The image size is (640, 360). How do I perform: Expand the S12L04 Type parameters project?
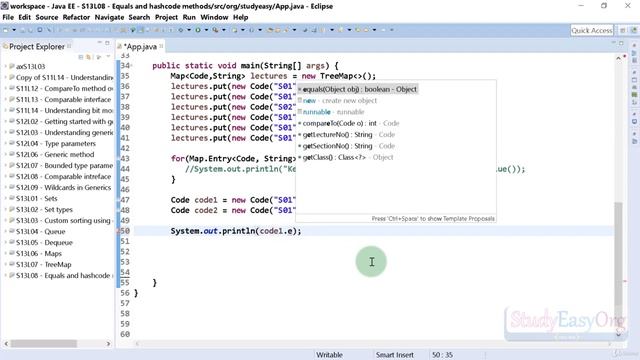(x=5, y=143)
